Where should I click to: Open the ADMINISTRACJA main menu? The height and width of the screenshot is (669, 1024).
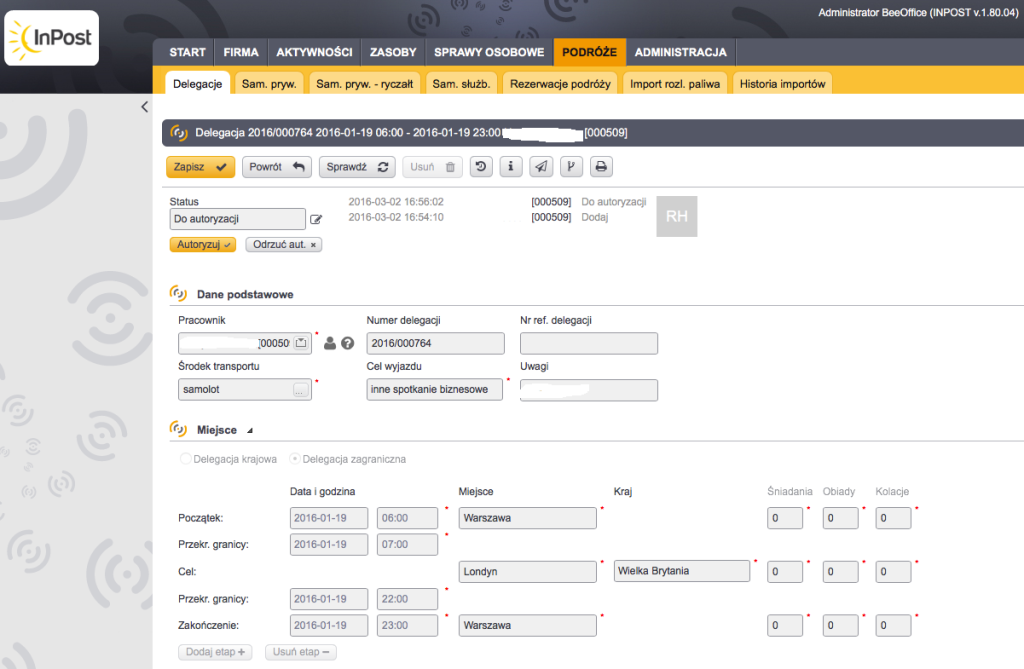681,52
